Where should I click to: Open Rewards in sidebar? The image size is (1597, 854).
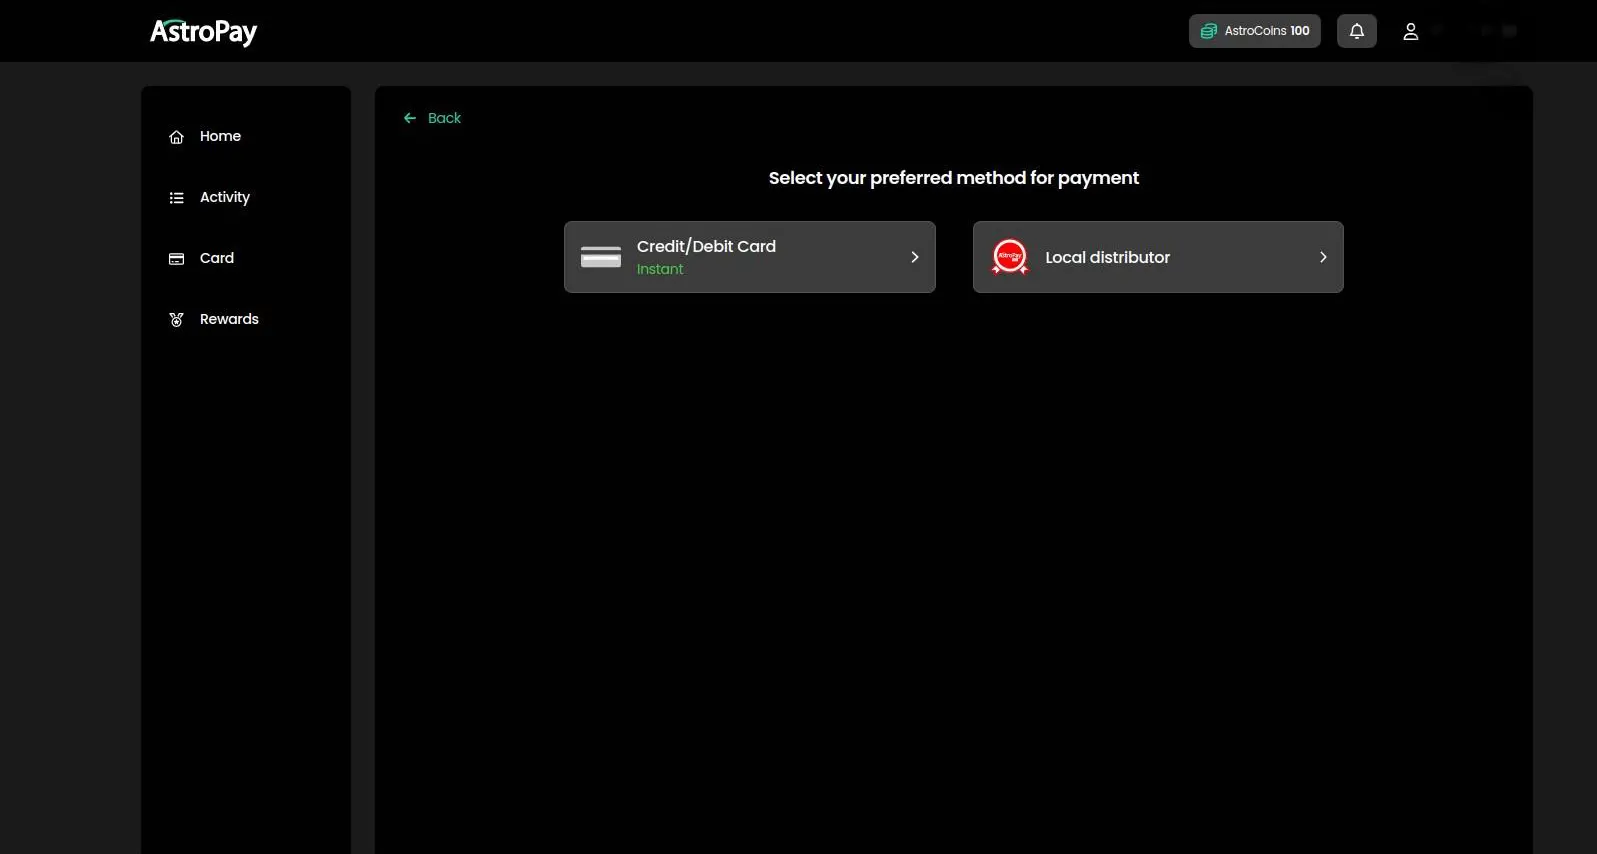pos(229,319)
